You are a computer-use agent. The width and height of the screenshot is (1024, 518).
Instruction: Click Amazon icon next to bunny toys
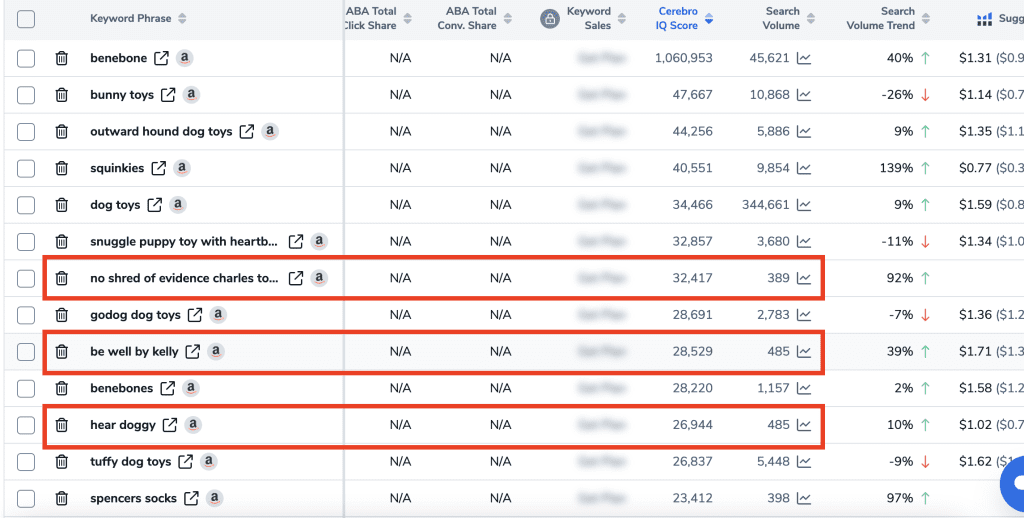point(191,95)
